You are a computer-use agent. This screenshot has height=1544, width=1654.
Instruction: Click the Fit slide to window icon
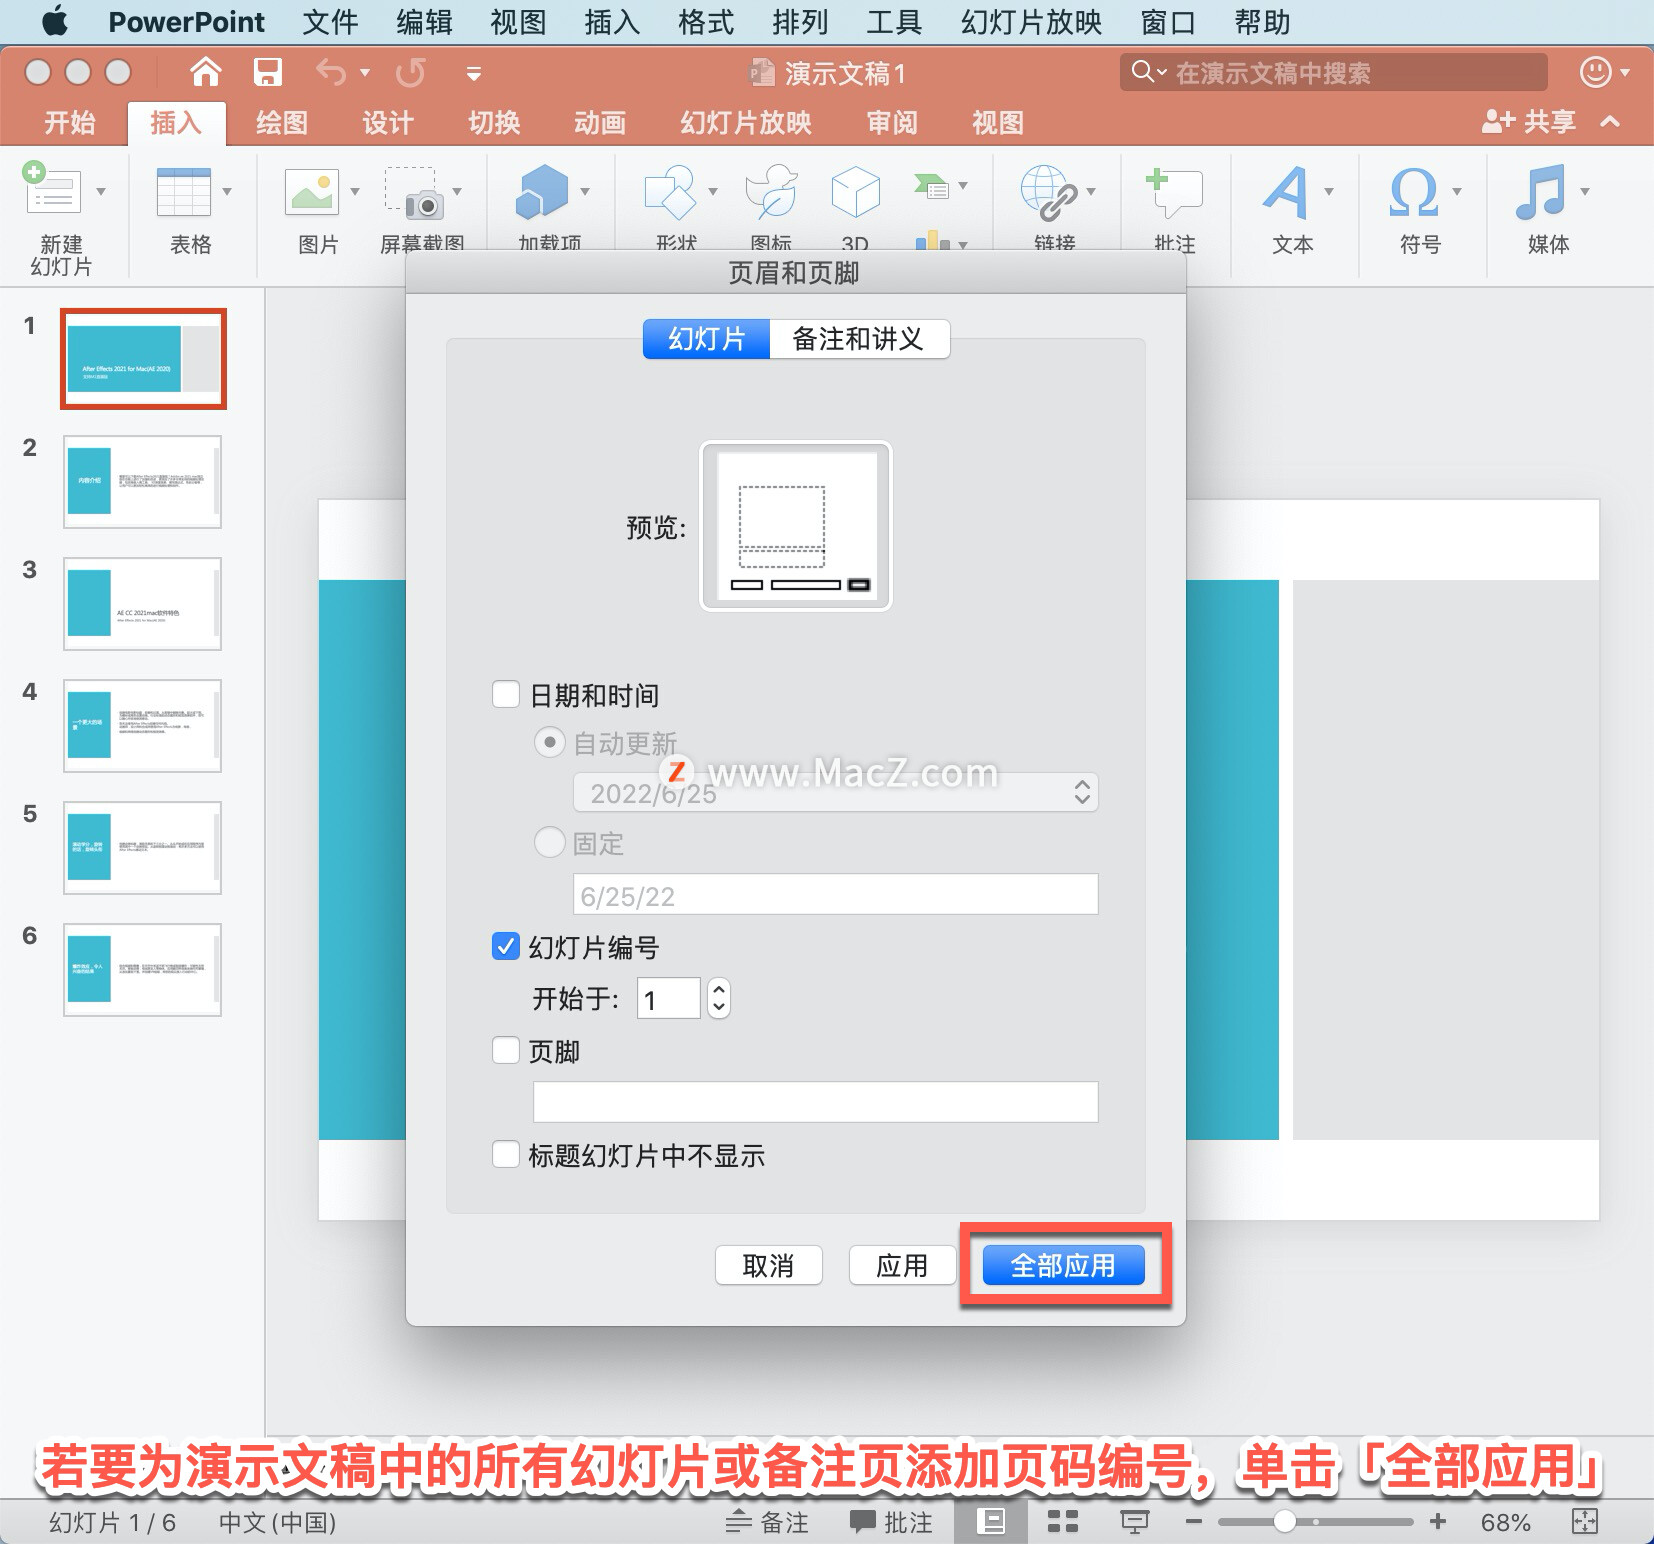pyautogui.click(x=1585, y=1522)
